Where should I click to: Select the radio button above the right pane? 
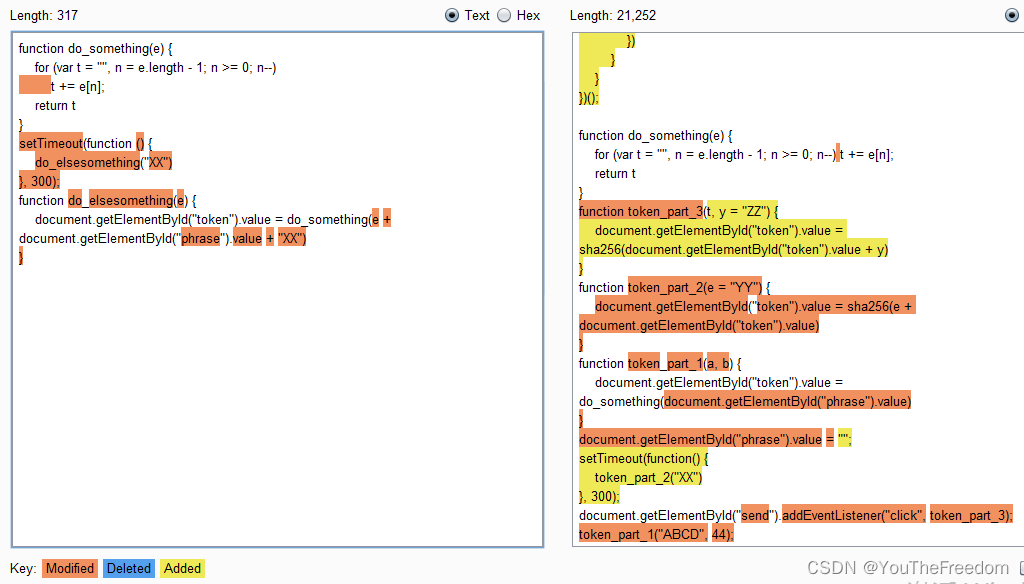(1011, 15)
